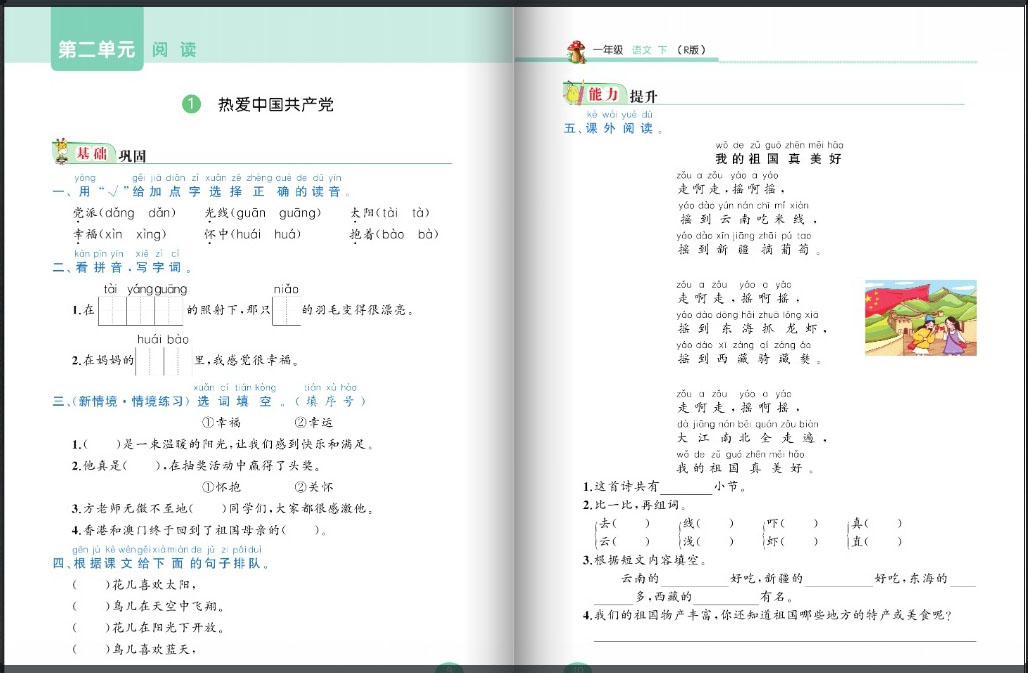The height and width of the screenshot is (673, 1028).
Task: Click the 五、课外阅读 heading
Action: (x=614, y=128)
